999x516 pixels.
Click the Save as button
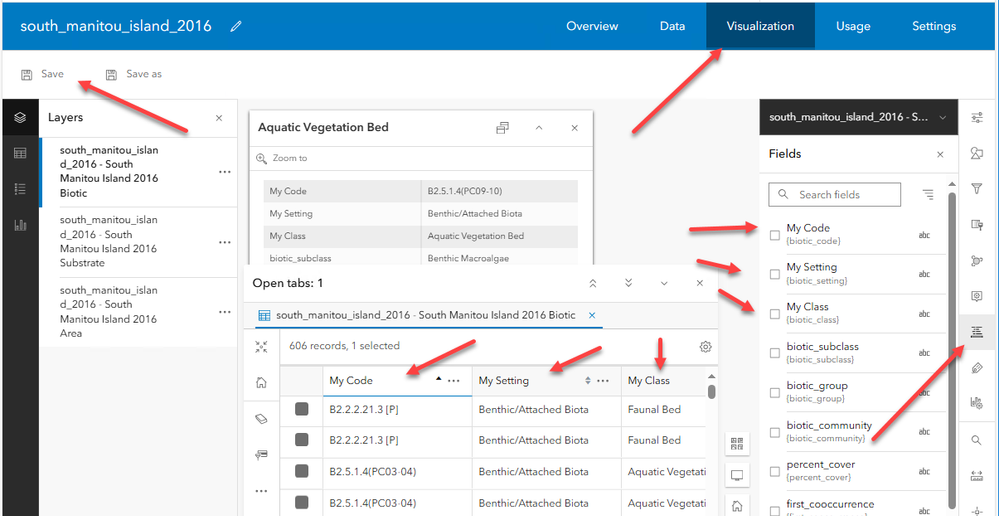coord(134,74)
